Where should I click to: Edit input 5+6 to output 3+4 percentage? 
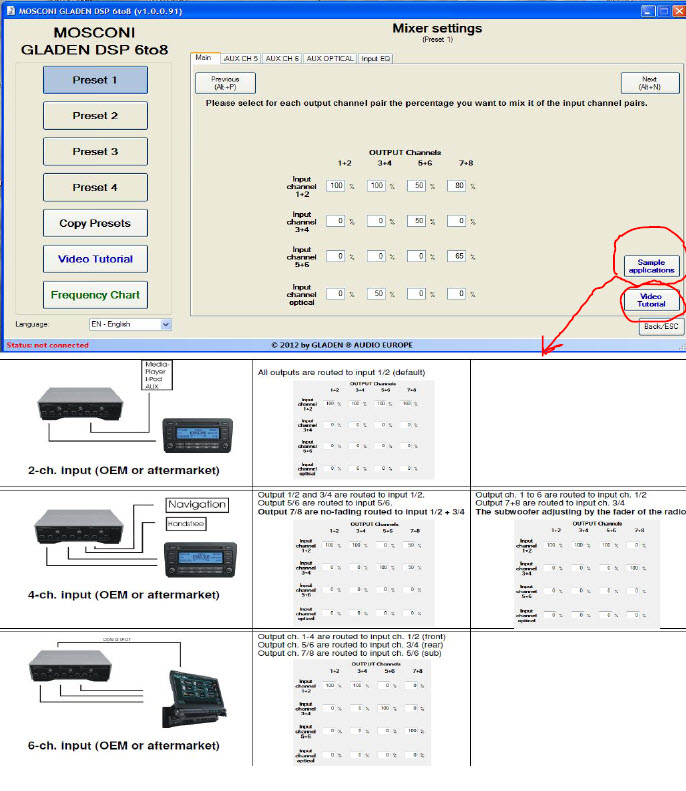coord(376,256)
